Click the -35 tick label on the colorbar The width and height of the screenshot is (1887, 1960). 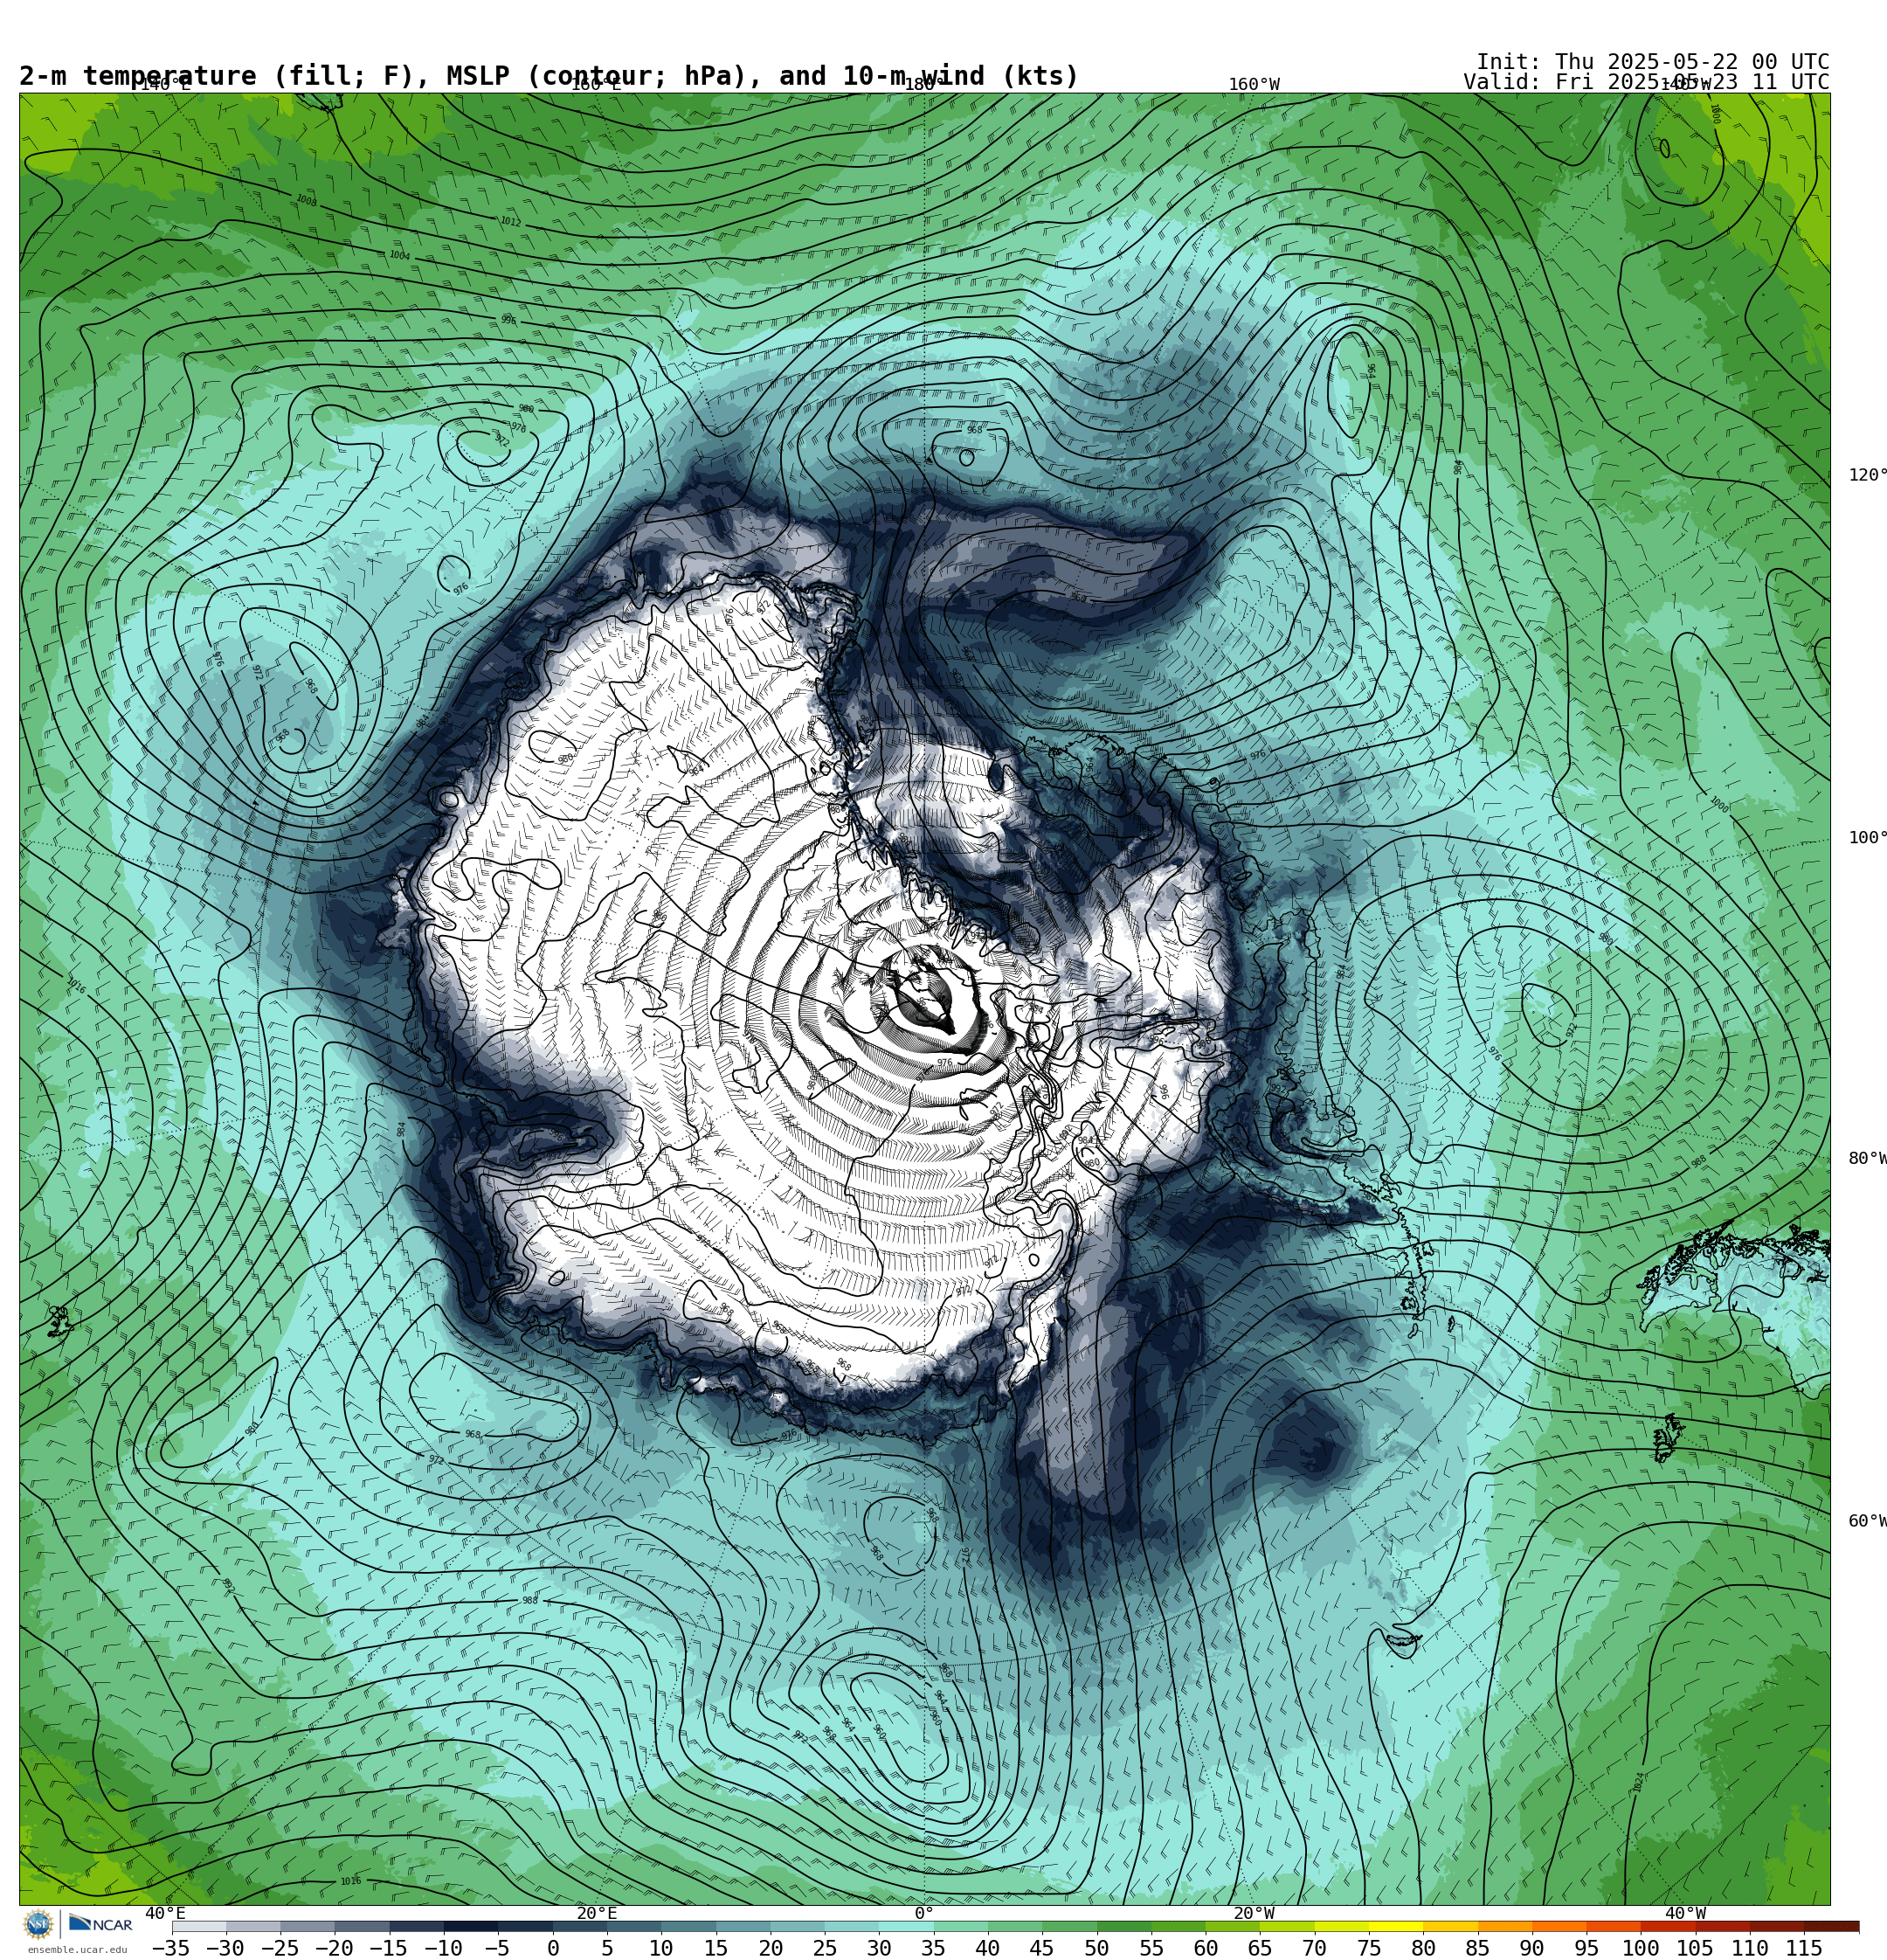point(170,1948)
